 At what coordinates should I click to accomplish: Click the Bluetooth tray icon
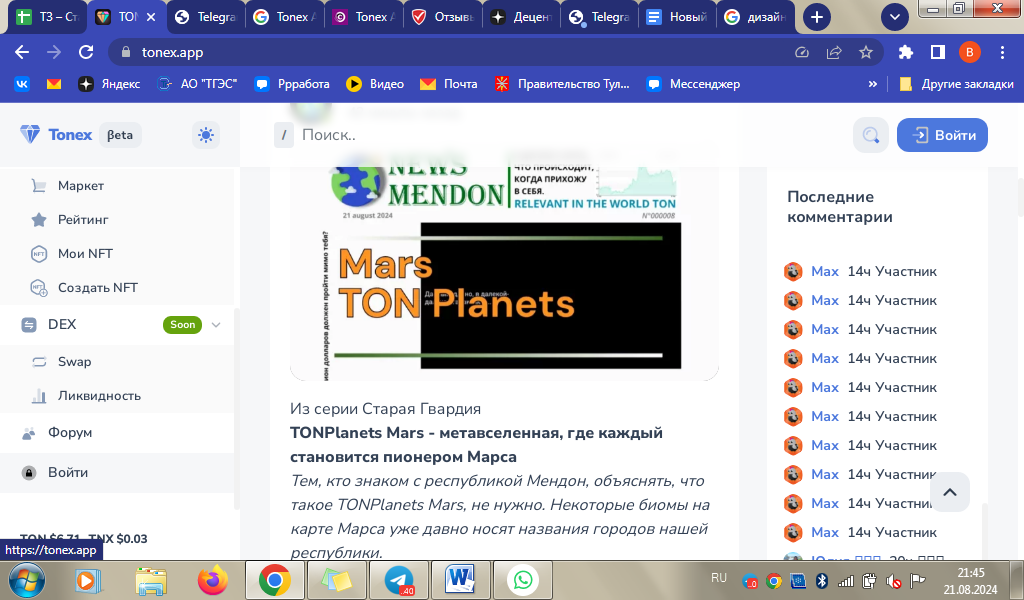click(822, 580)
